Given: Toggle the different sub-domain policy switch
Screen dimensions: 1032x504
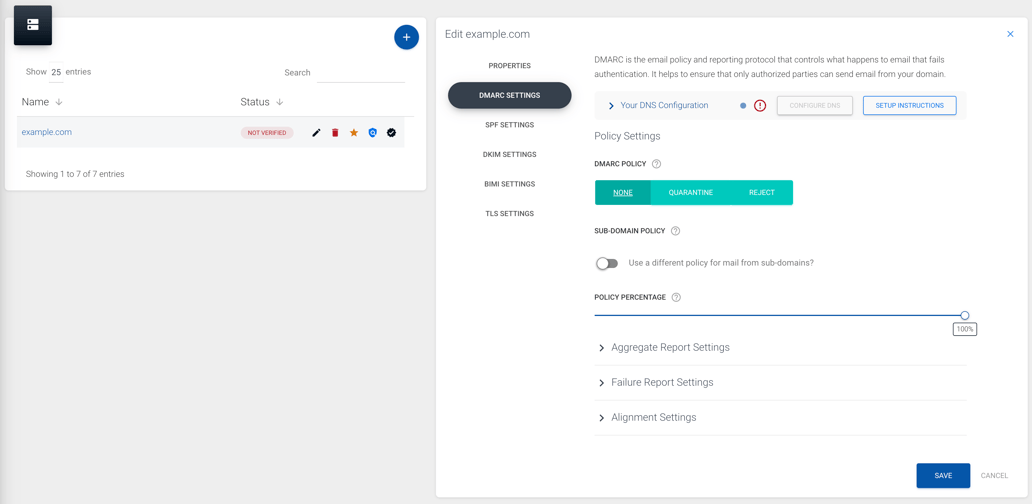Looking at the screenshot, I should (x=607, y=264).
